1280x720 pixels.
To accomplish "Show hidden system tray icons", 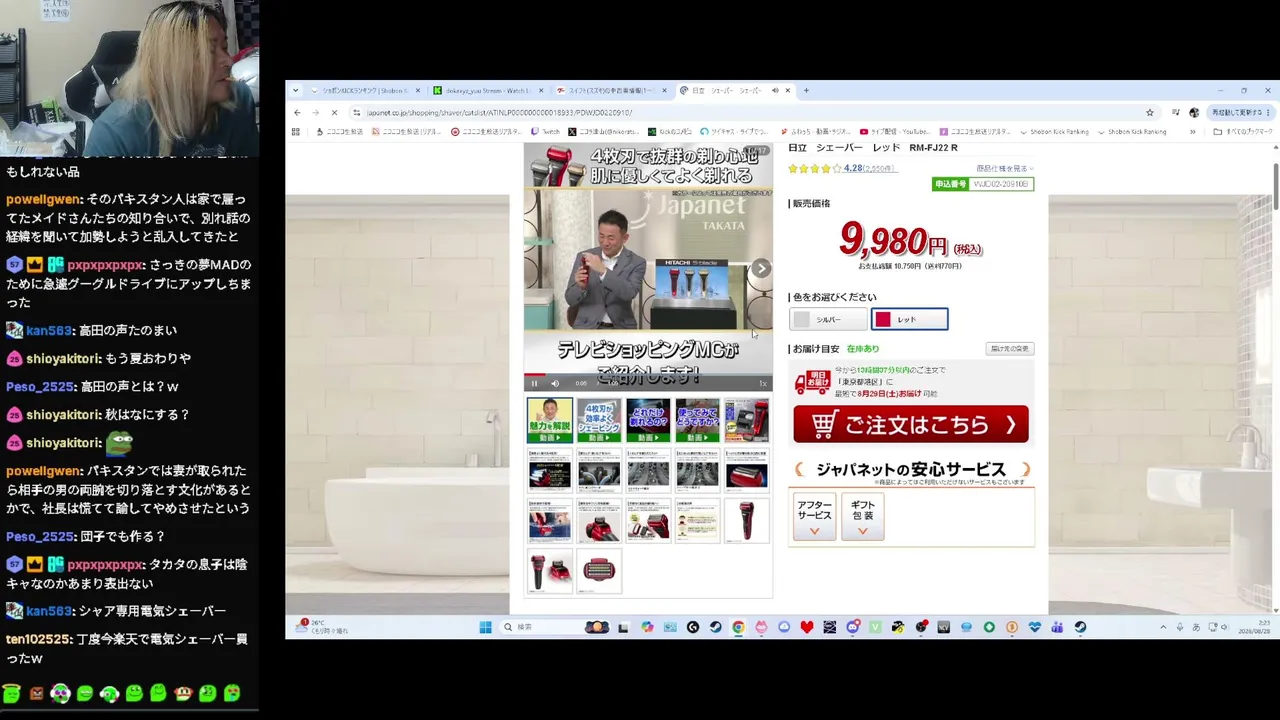I will click(x=1163, y=627).
